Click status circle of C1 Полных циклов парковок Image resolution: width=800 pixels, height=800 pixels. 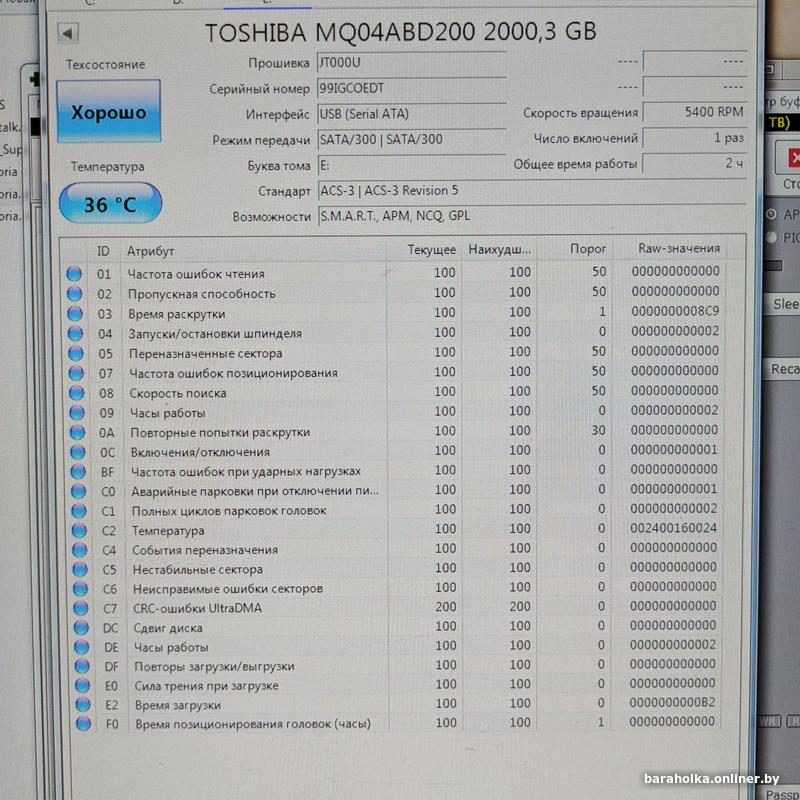(x=79, y=511)
